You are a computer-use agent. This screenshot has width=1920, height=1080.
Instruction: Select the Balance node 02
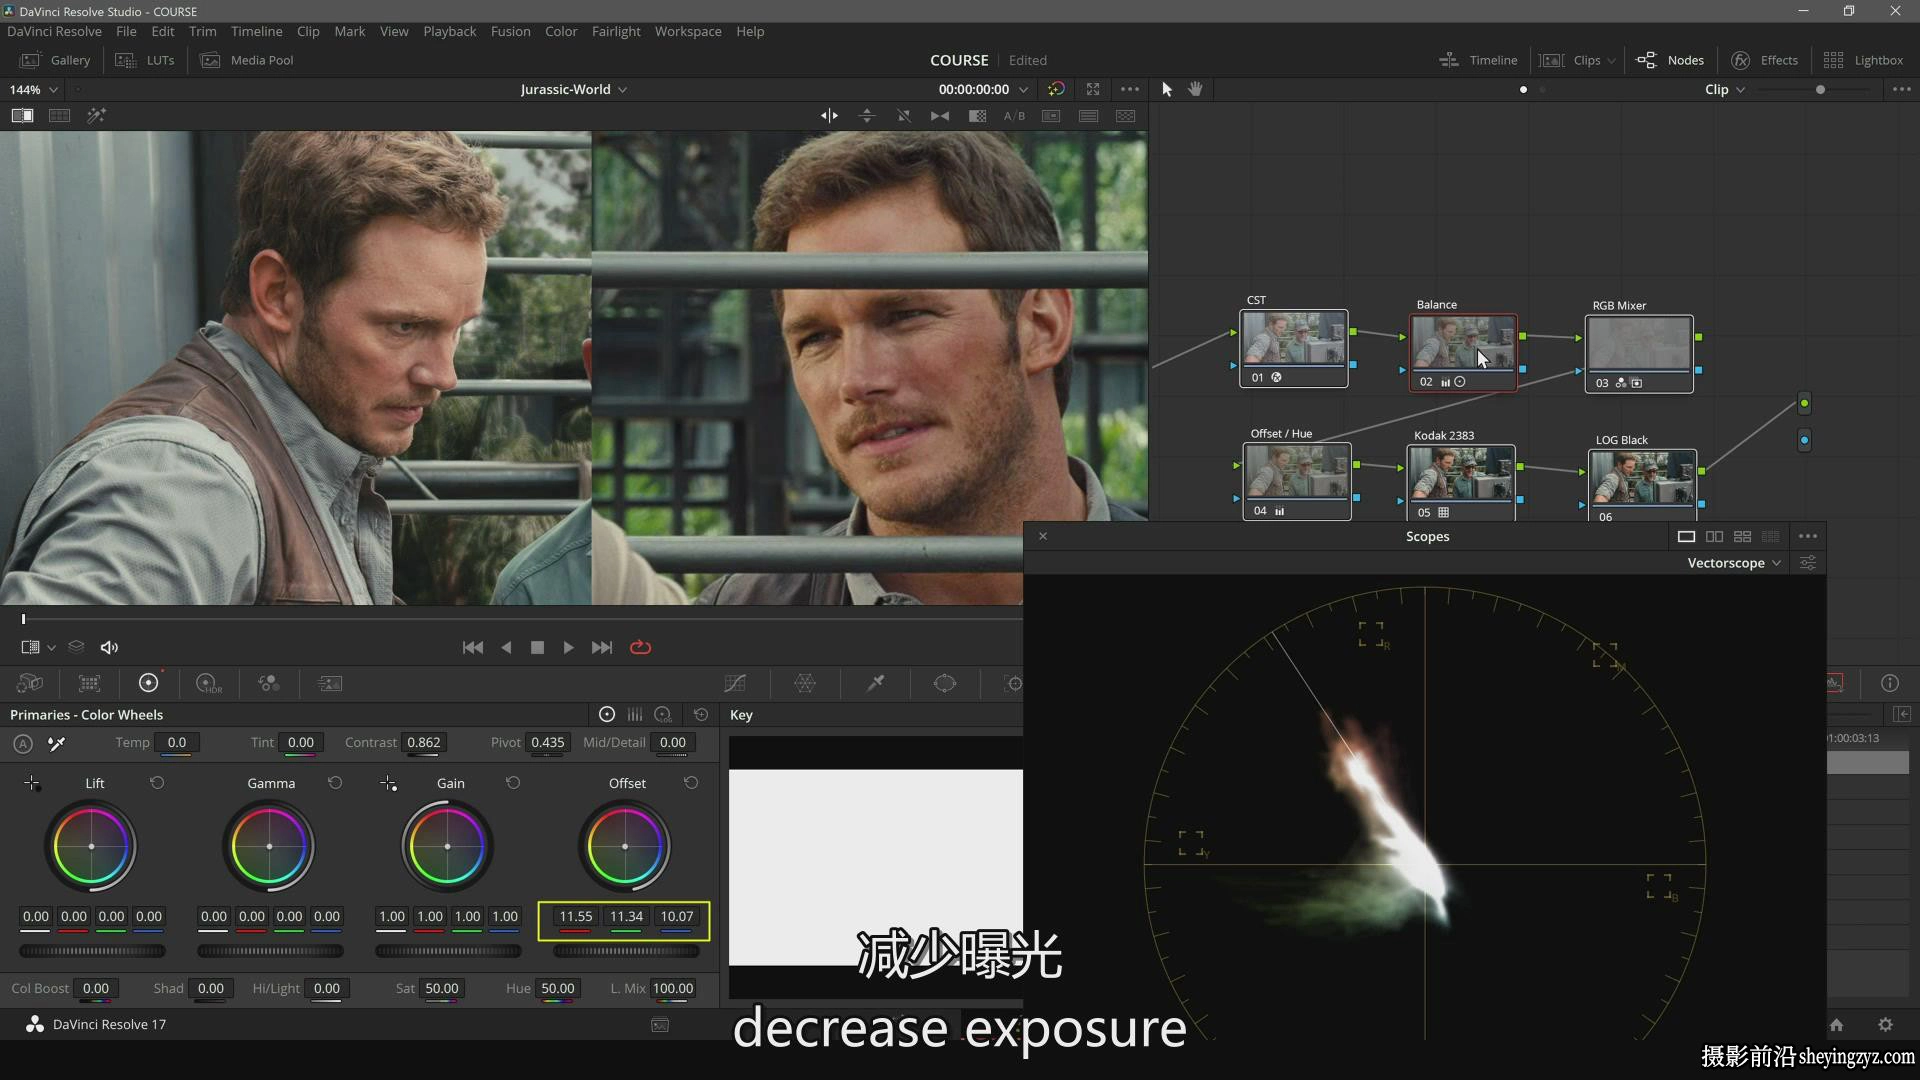click(1463, 352)
